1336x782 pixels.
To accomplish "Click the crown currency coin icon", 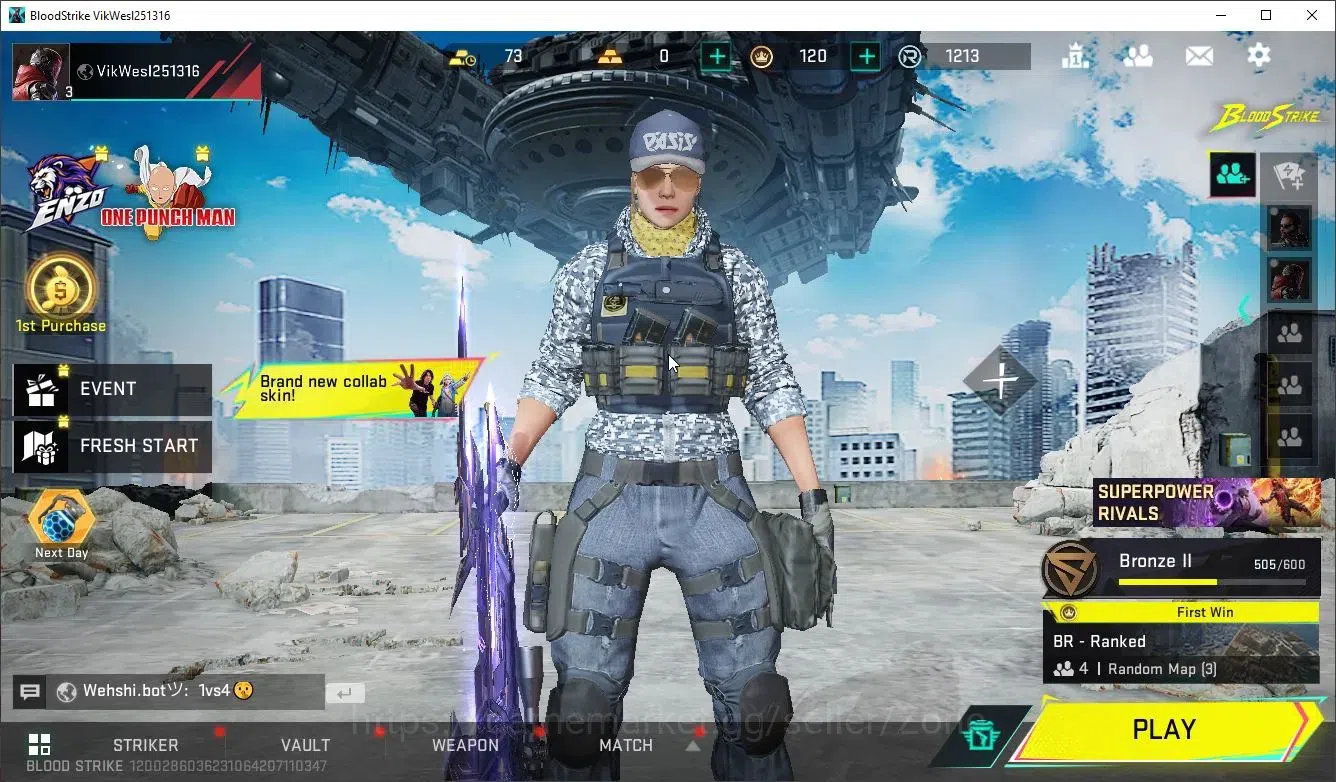I will [762, 57].
